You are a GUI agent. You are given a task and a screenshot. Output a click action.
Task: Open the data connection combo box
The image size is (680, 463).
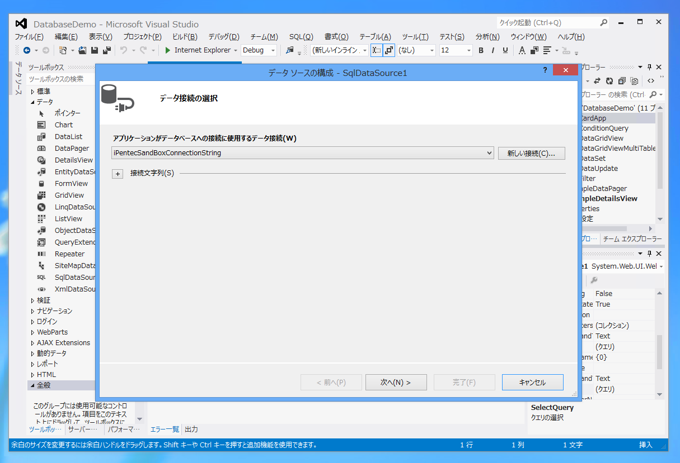pos(303,153)
